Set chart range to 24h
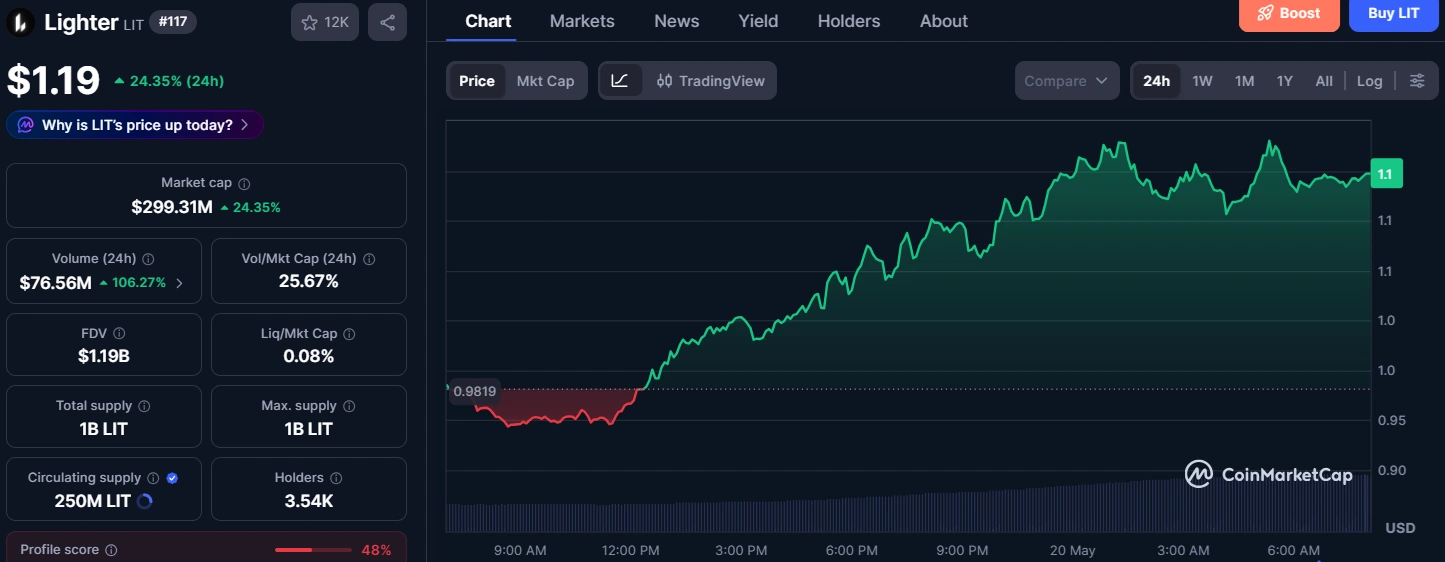This screenshot has width=1445, height=562. [1157, 81]
